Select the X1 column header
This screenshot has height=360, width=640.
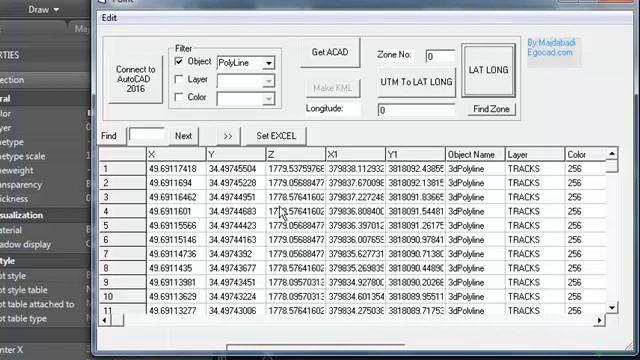click(356, 154)
